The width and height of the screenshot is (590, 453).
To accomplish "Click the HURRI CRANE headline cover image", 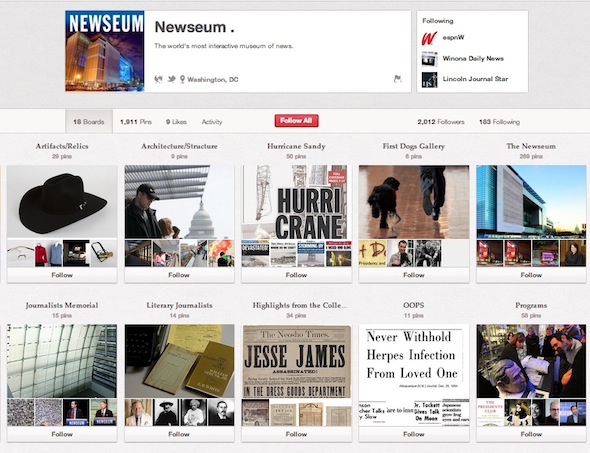I will click(x=297, y=202).
